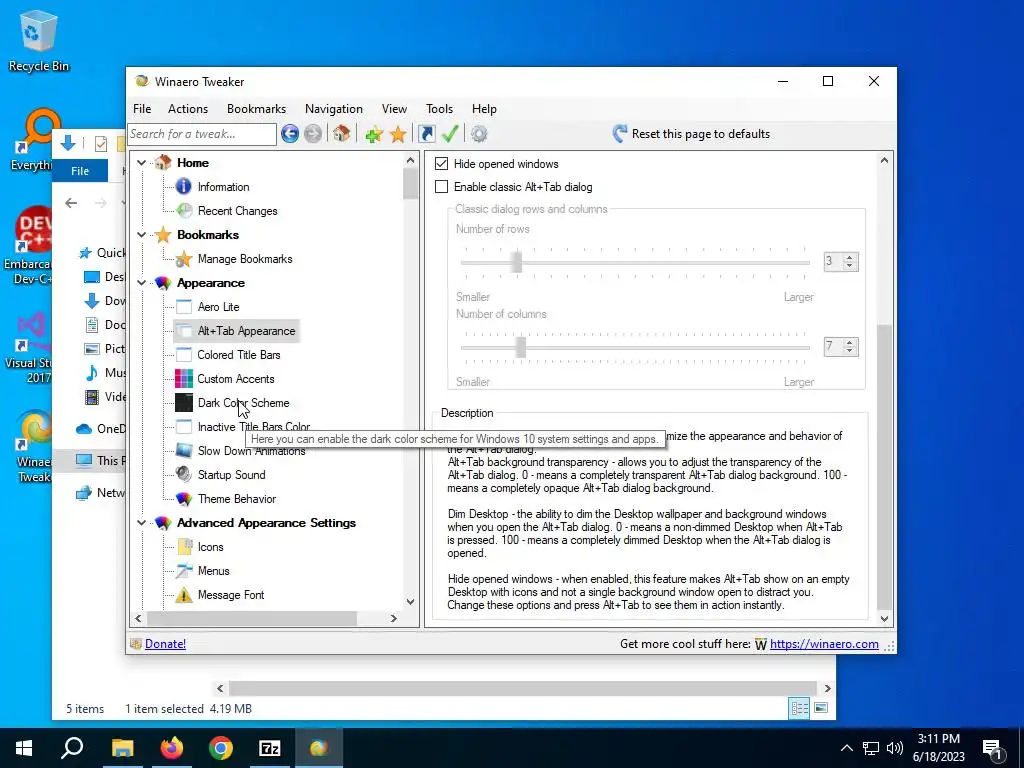Viewport: 1024px width, 768px height.
Task: Go to the Home page toolbar icon
Action: coord(341,134)
